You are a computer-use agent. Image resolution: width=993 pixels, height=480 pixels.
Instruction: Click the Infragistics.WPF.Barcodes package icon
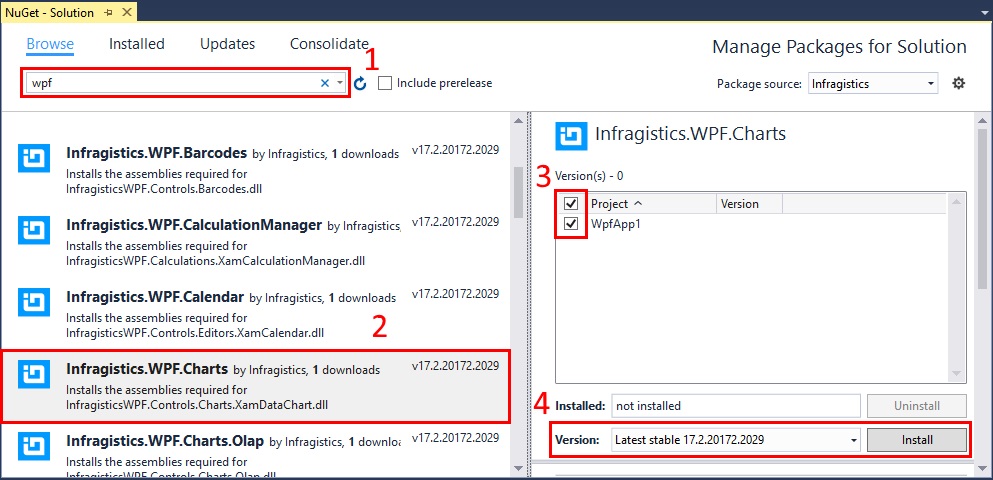click(34, 158)
